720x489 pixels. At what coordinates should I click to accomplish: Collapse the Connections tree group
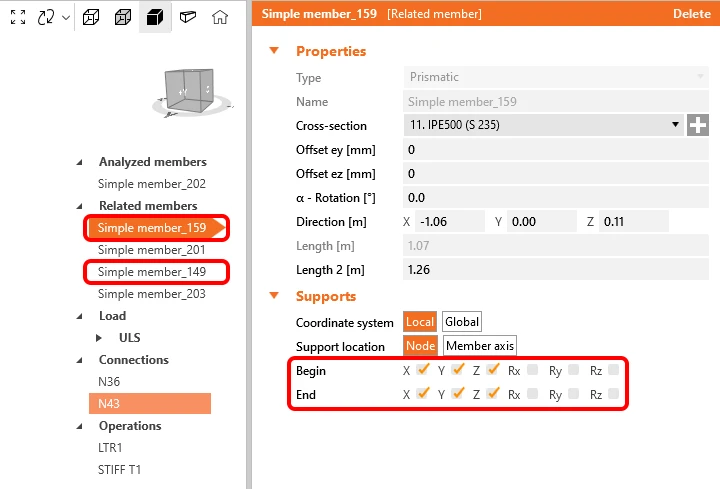pyautogui.click(x=79, y=360)
